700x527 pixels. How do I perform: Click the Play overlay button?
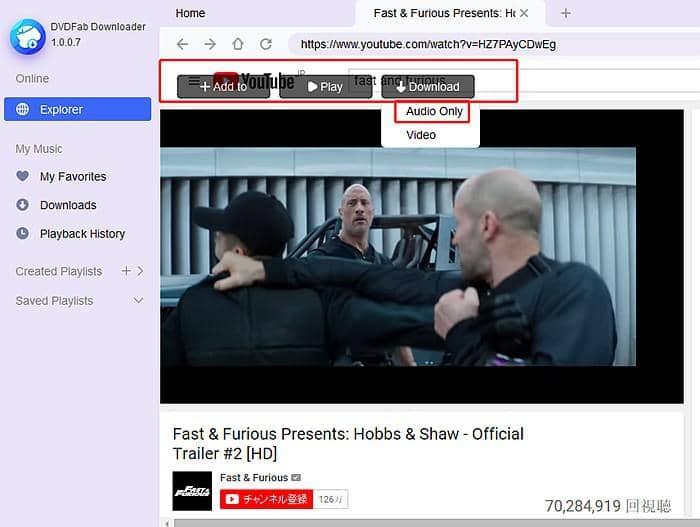click(x=325, y=87)
